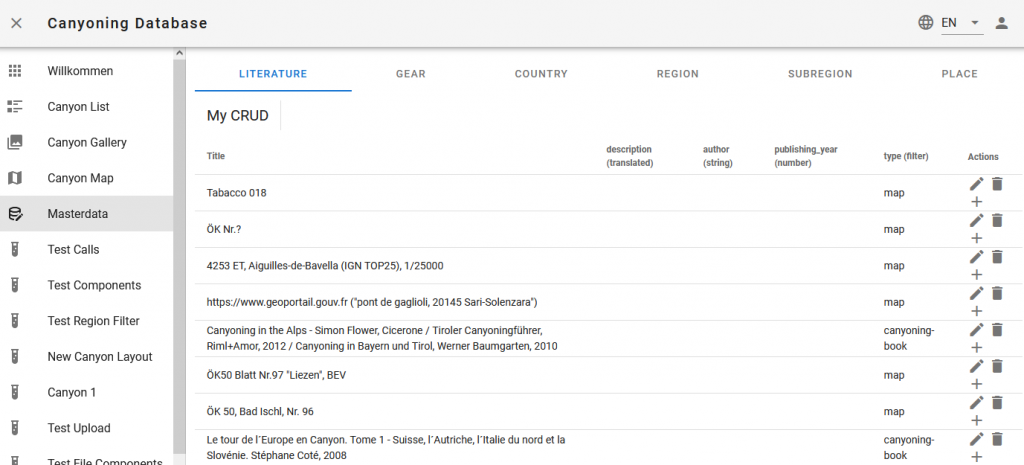Delete the 4253 ET Aiguilles-de-Bavella row

[997, 257]
